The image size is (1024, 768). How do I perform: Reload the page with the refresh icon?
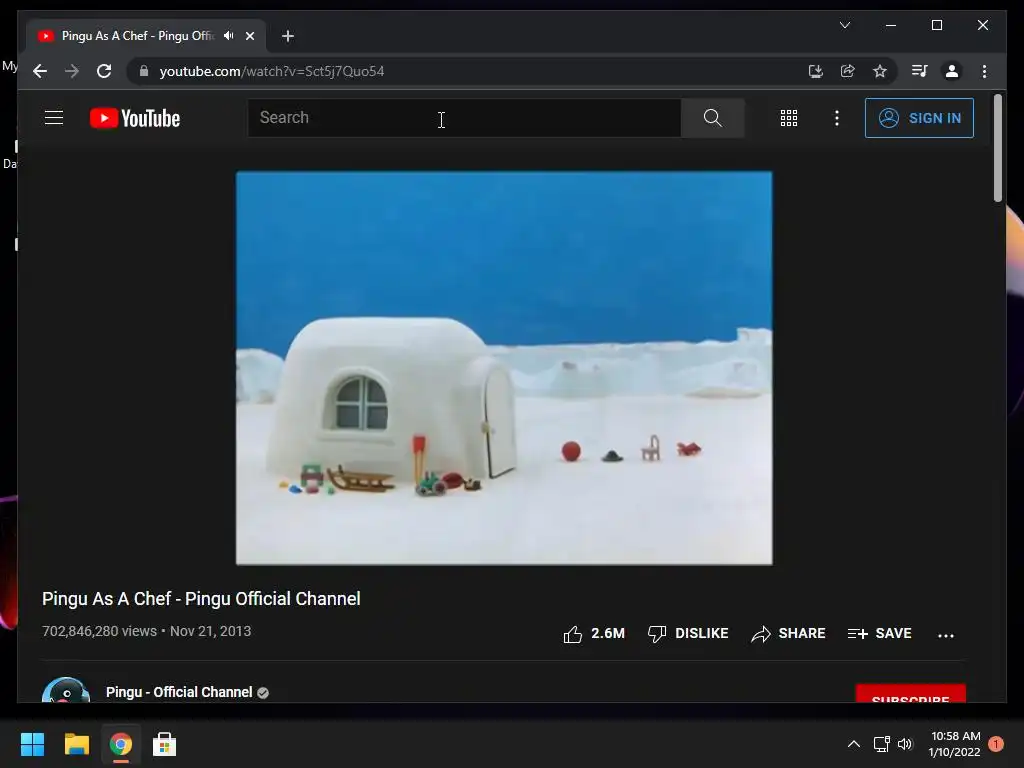click(x=104, y=71)
